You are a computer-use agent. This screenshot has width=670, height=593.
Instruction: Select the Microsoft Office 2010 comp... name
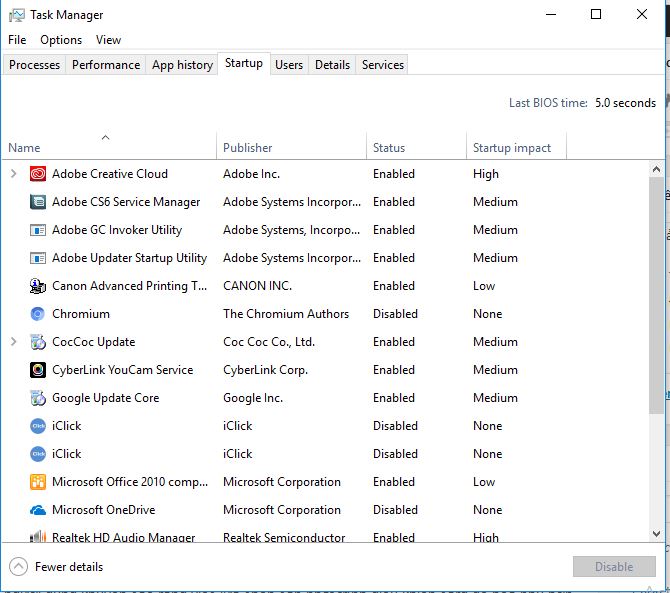coord(130,482)
